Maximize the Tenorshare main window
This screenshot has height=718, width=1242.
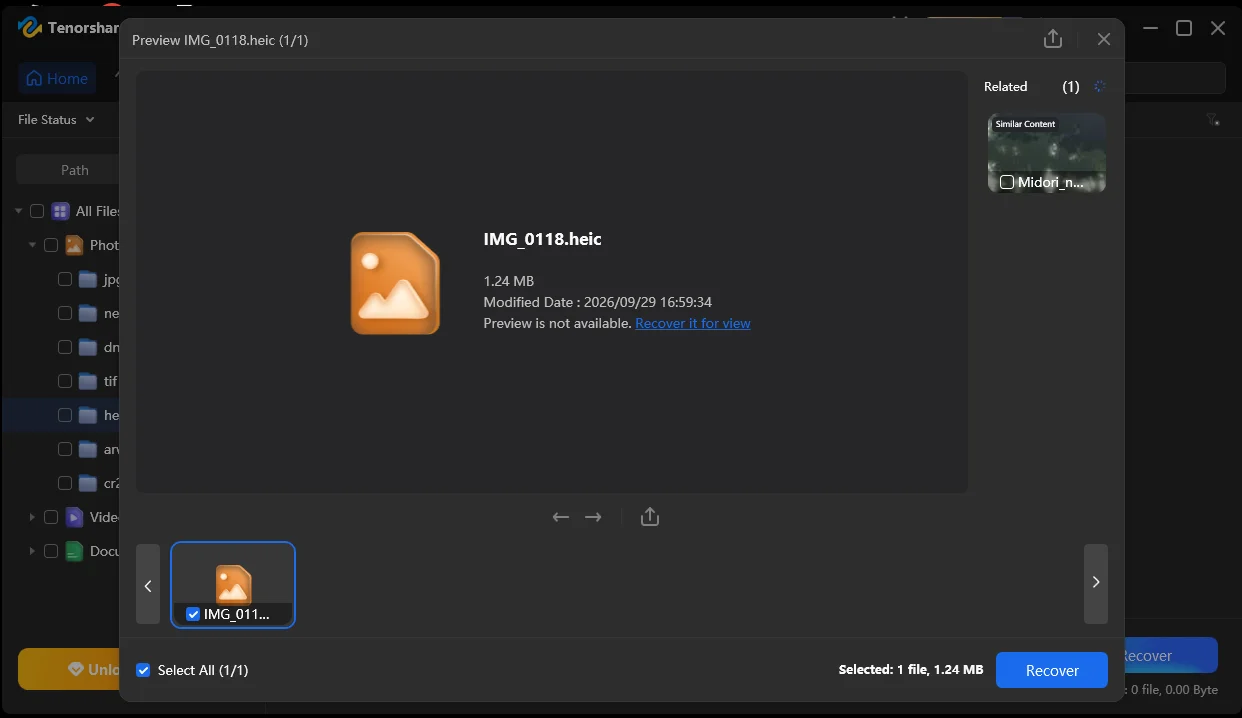pyautogui.click(x=1184, y=28)
